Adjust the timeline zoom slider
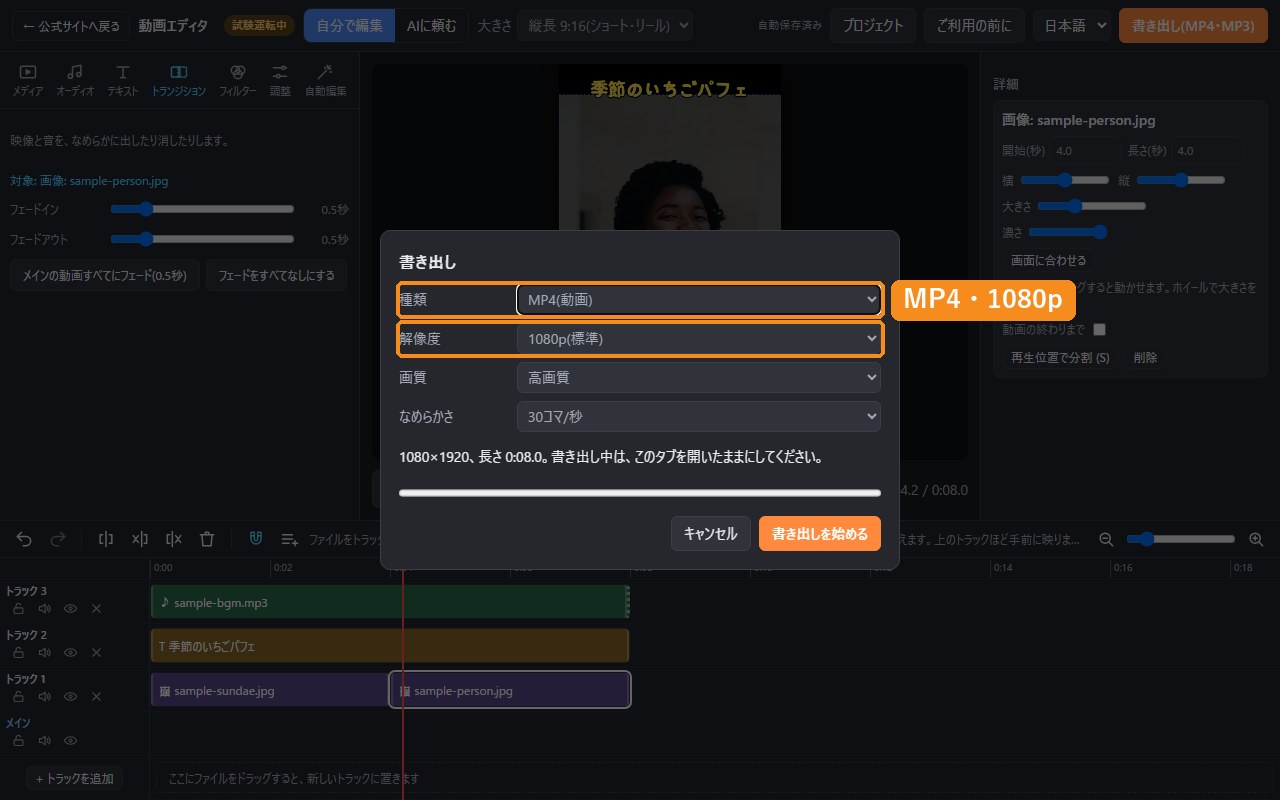Viewport: 1280px width, 800px height. pos(1182,539)
